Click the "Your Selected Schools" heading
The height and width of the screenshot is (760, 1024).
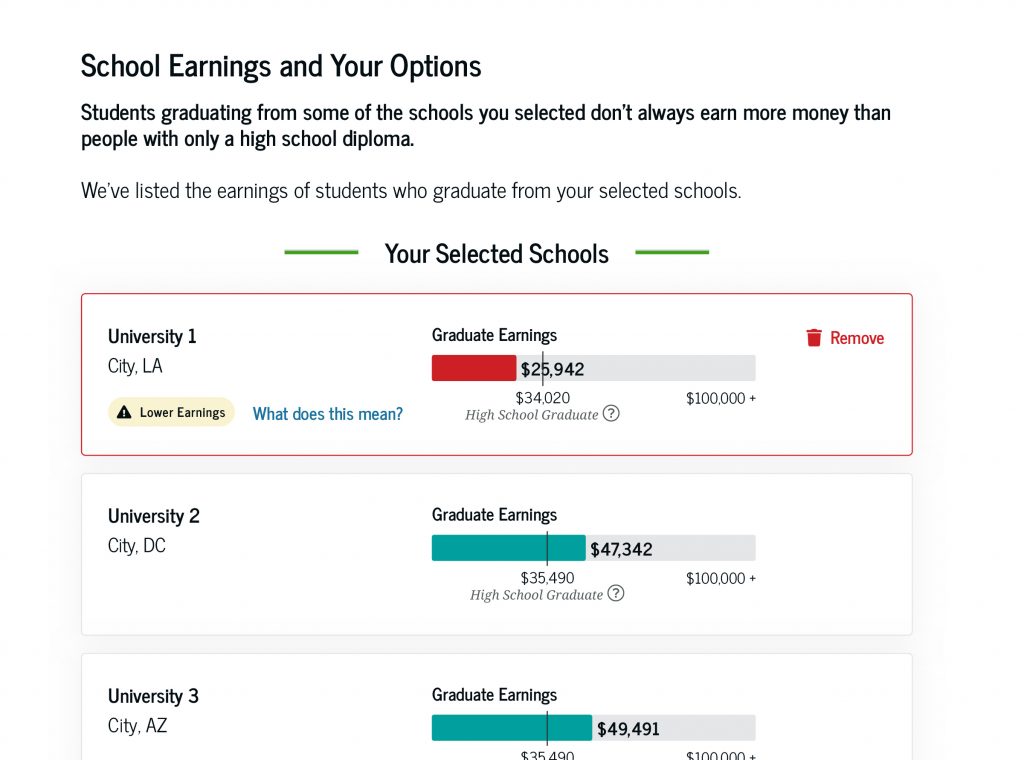coord(496,254)
